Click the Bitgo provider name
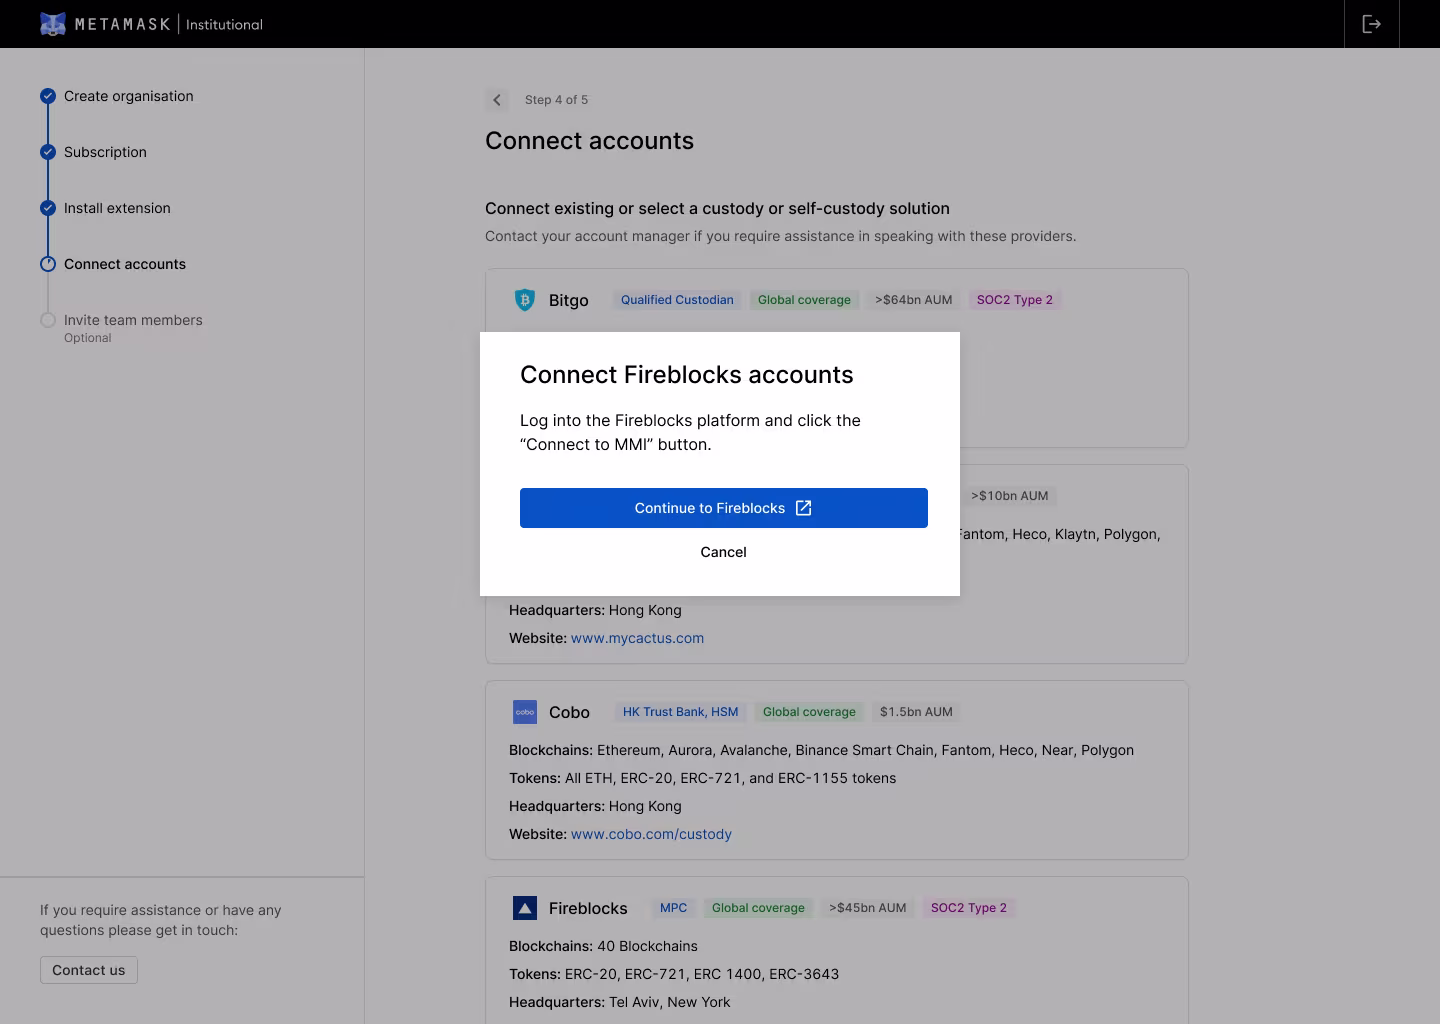 [x=569, y=300]
